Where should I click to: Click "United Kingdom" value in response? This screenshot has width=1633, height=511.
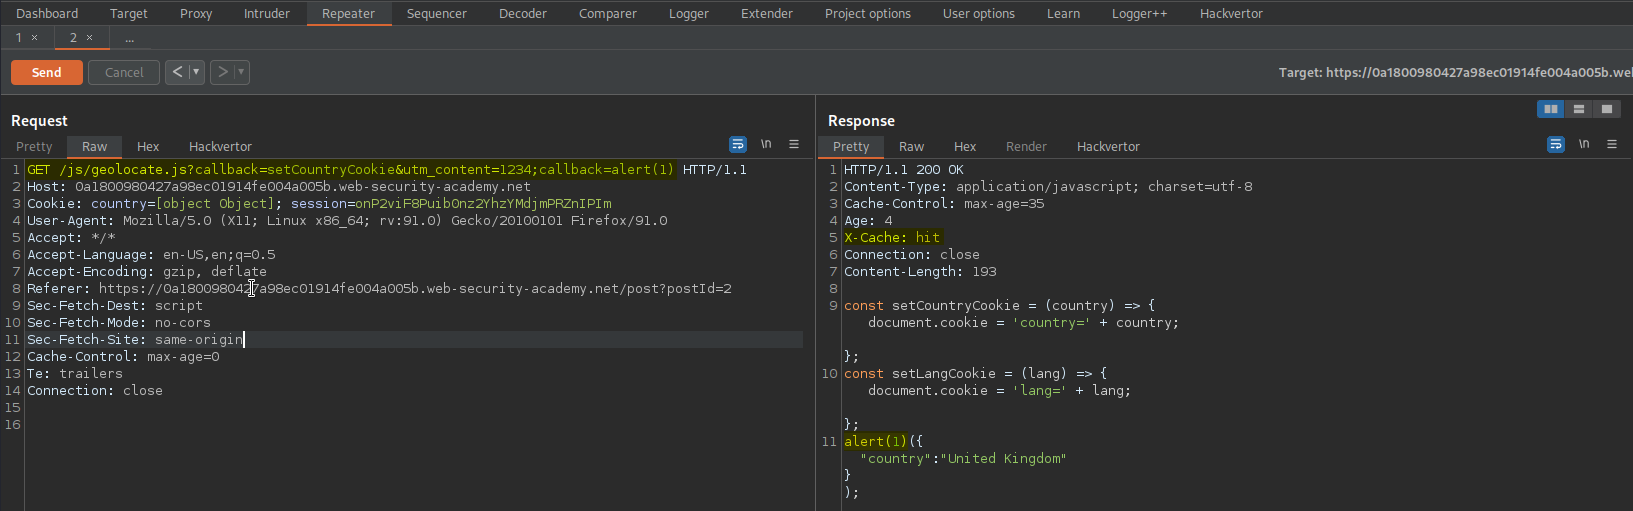click(x=1003, y=459)
